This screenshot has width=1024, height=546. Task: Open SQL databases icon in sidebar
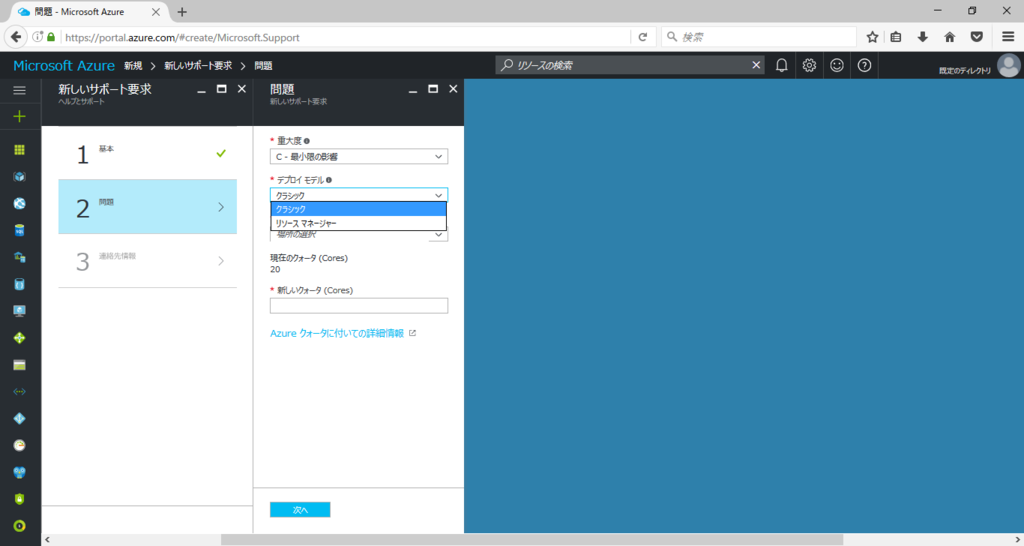(x=20, y=230)
